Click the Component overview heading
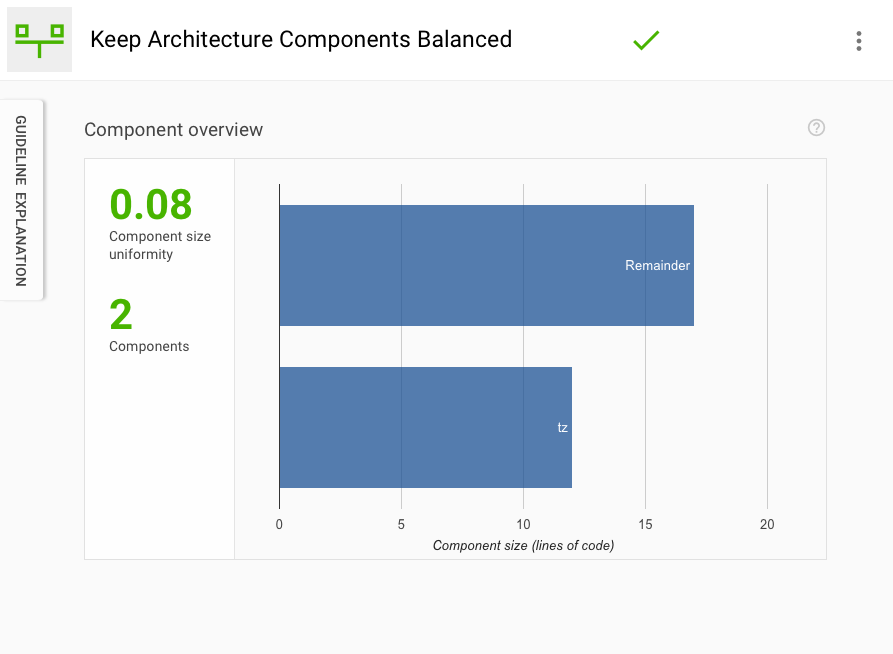 173,130
